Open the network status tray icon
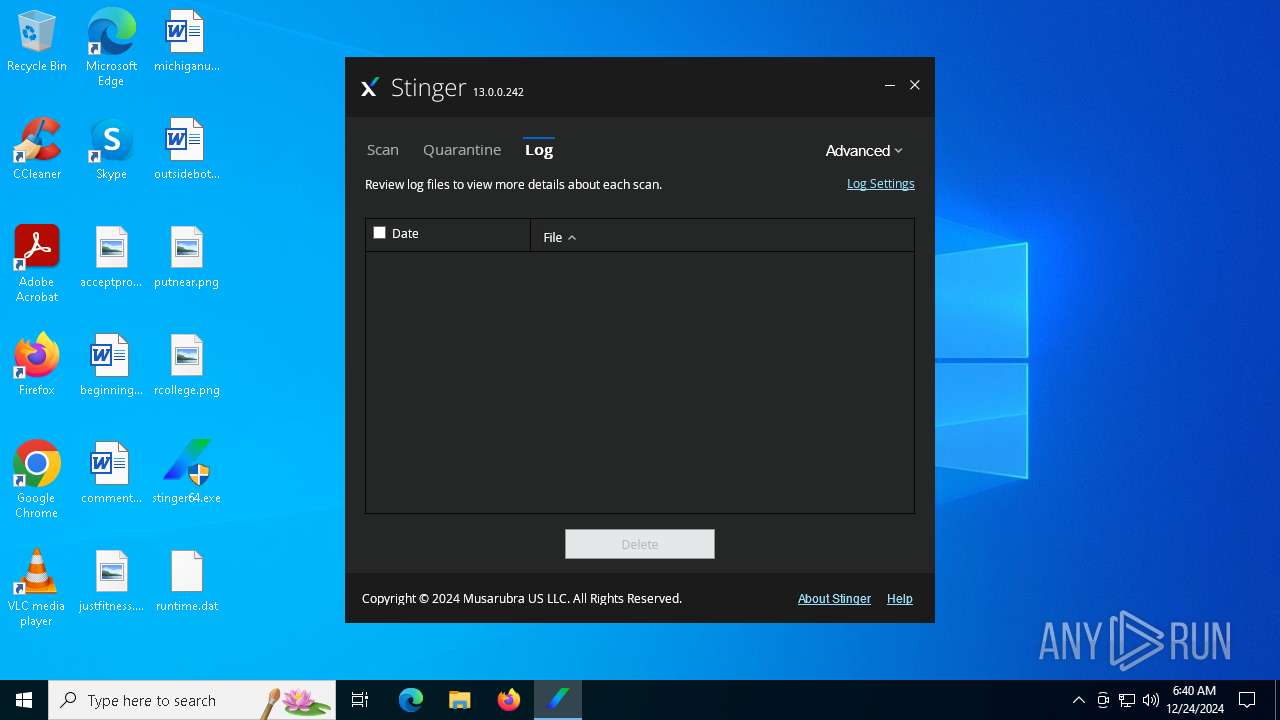The image size is (1280, 720). coord(1127,700)
